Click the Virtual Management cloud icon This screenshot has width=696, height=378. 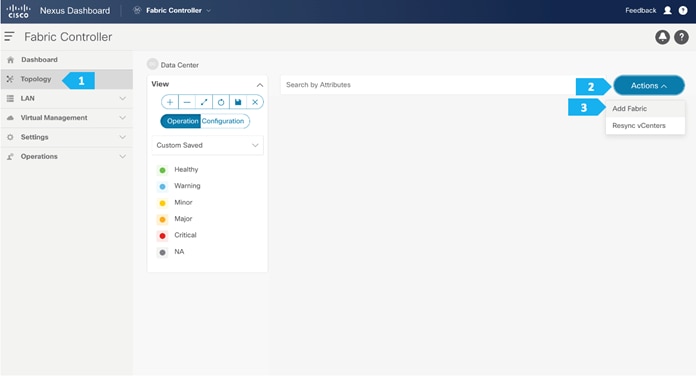(x=10, y=118)
